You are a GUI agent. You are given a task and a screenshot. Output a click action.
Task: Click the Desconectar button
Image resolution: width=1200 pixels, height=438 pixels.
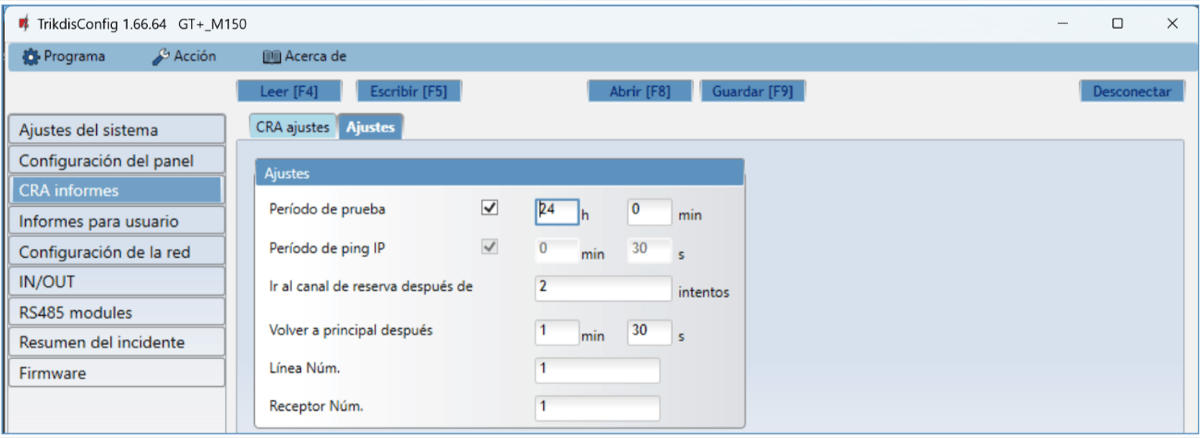tap(1131, 91)
